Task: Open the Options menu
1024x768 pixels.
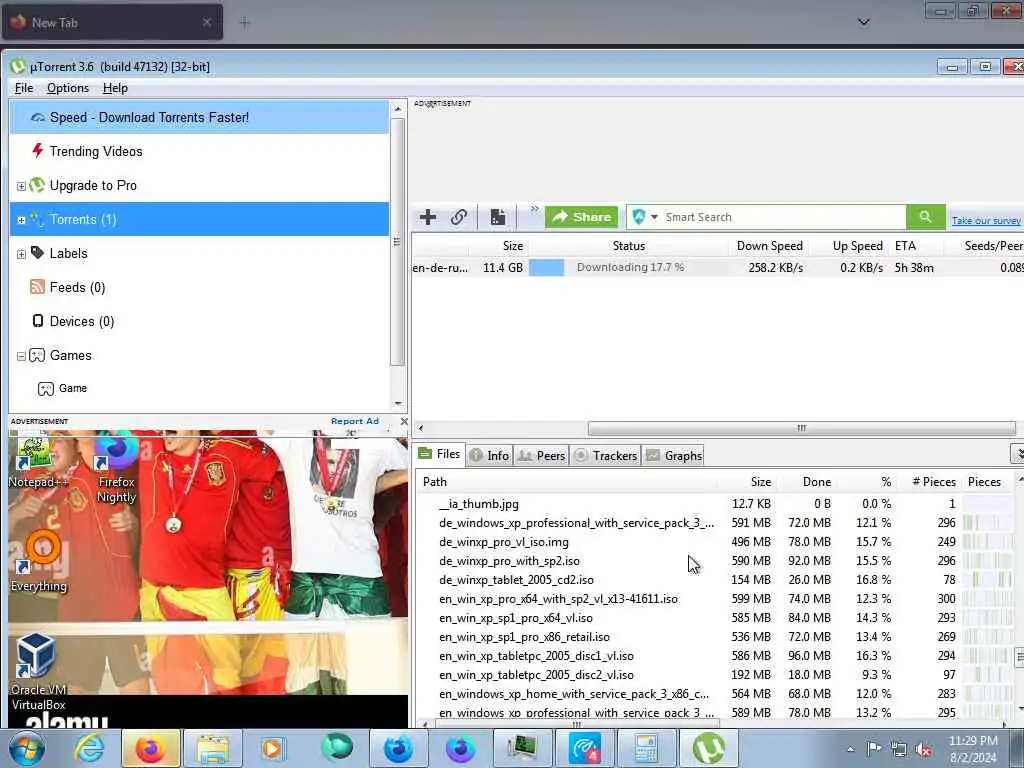Action: 67,88
